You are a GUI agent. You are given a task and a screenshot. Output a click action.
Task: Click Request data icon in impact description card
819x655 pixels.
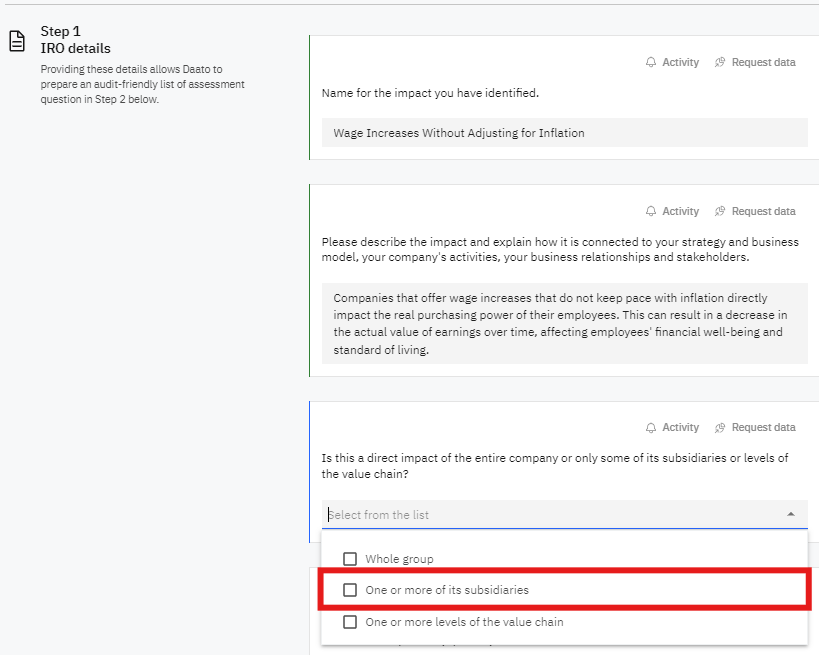720,211
